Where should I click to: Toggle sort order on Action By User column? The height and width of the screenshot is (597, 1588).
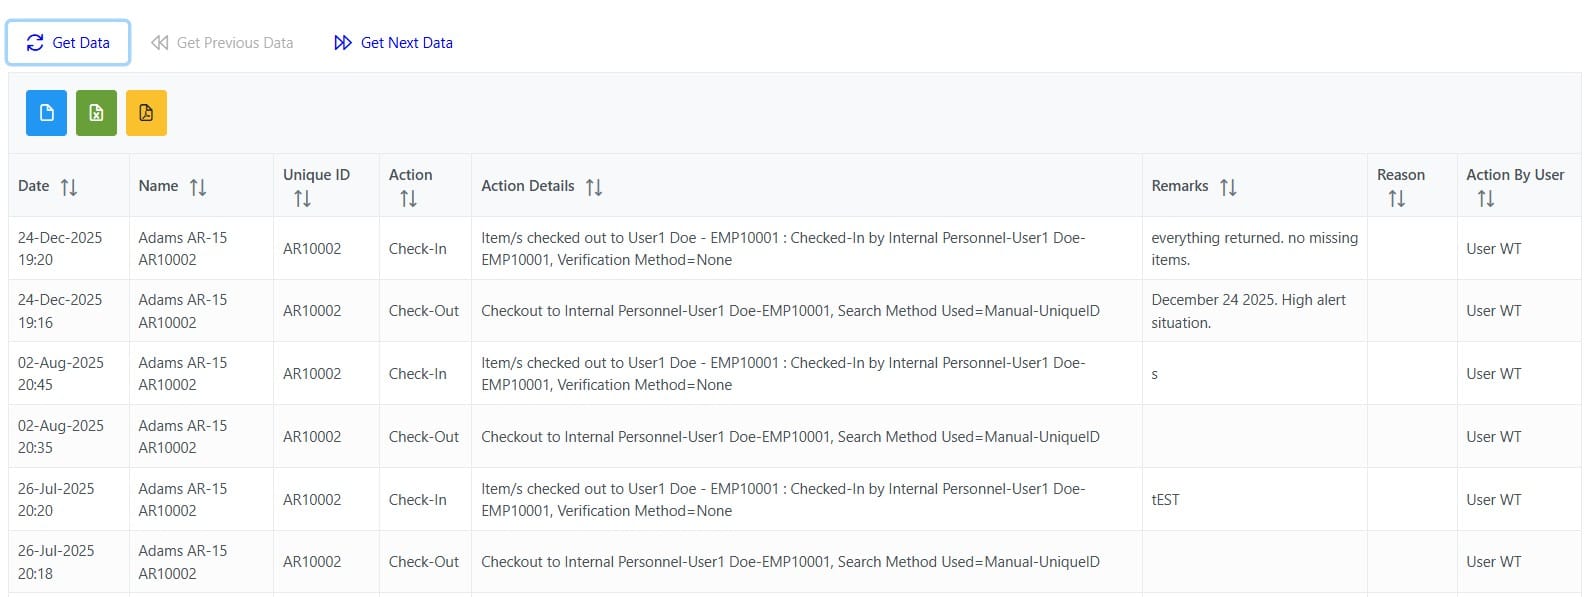pyautogui.click(x=1485, y=197)
